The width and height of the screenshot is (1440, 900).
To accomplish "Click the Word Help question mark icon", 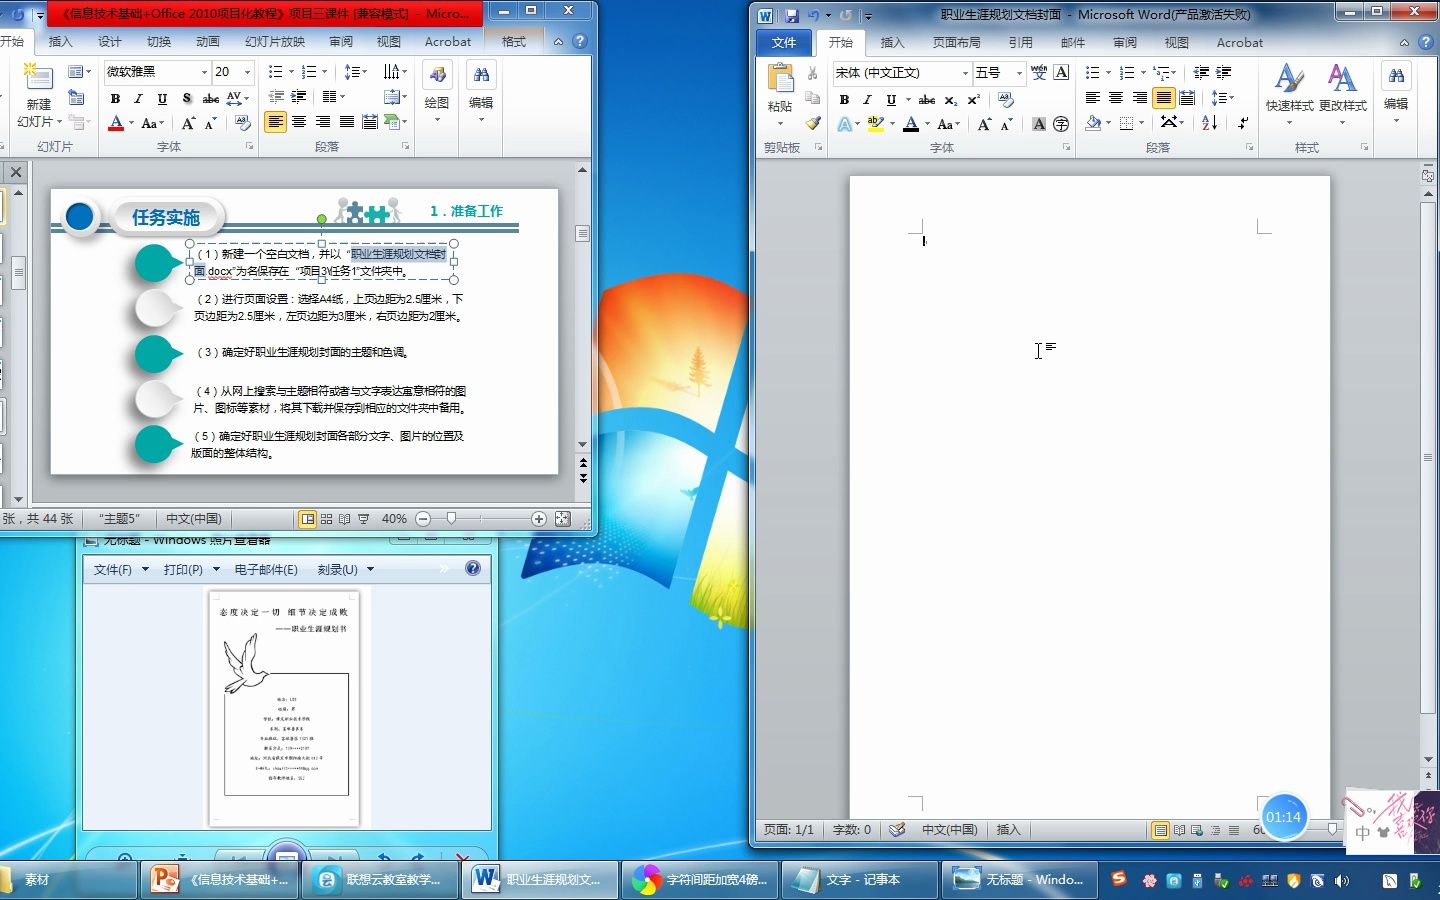I will coord(1426,43).
